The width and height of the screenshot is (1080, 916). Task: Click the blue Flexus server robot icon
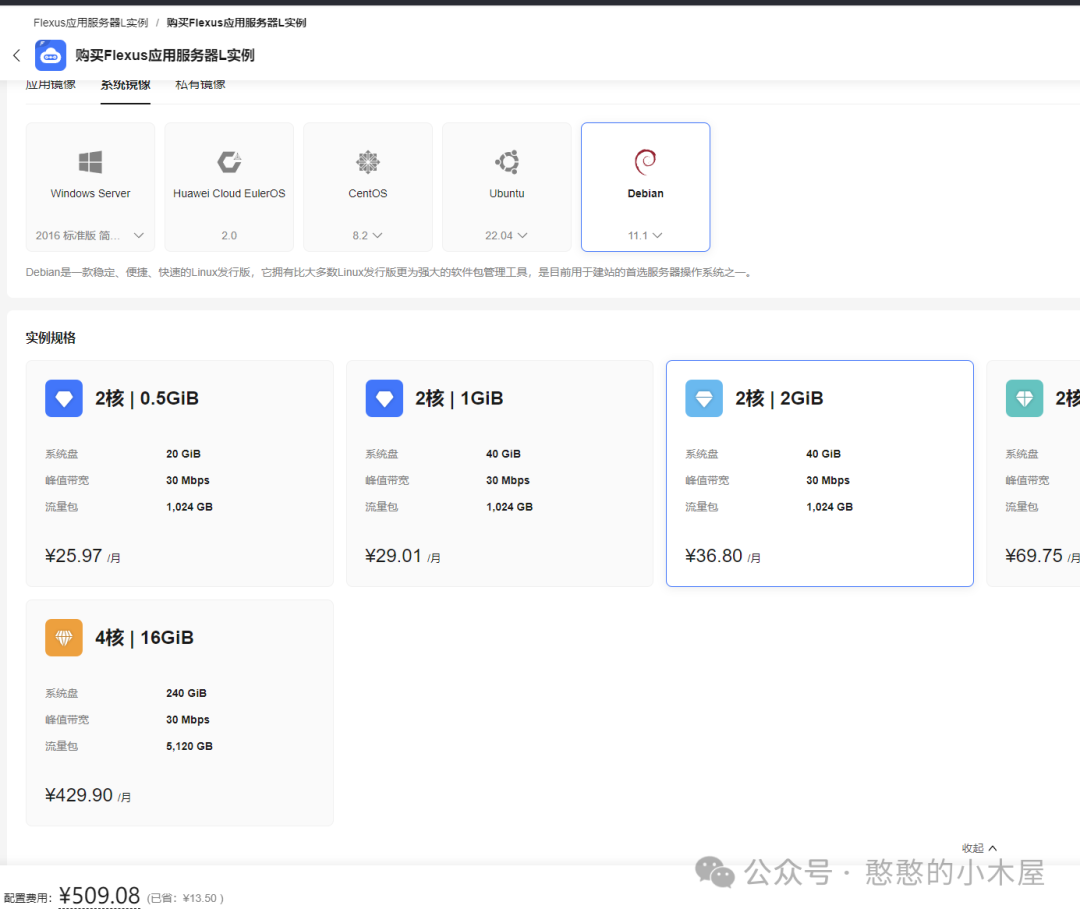pos(50,55)
